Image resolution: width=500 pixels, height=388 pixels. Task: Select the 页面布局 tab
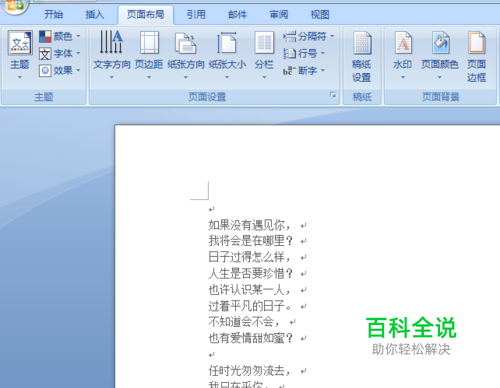pos(146,15)
